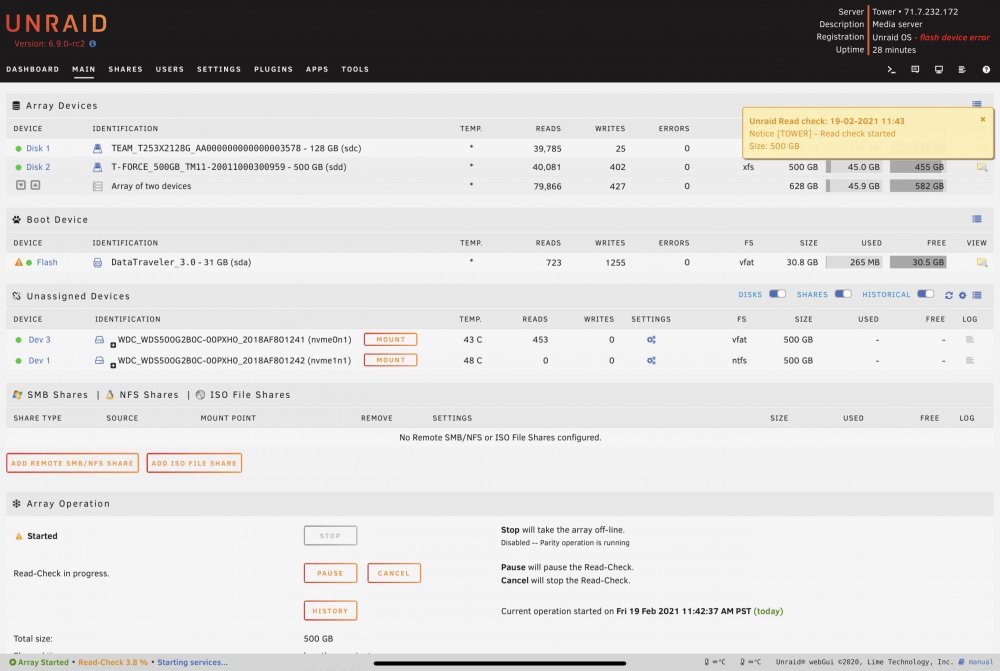Click NFS Shares heading
This screenshot has height=671, width=1000.
149,395
